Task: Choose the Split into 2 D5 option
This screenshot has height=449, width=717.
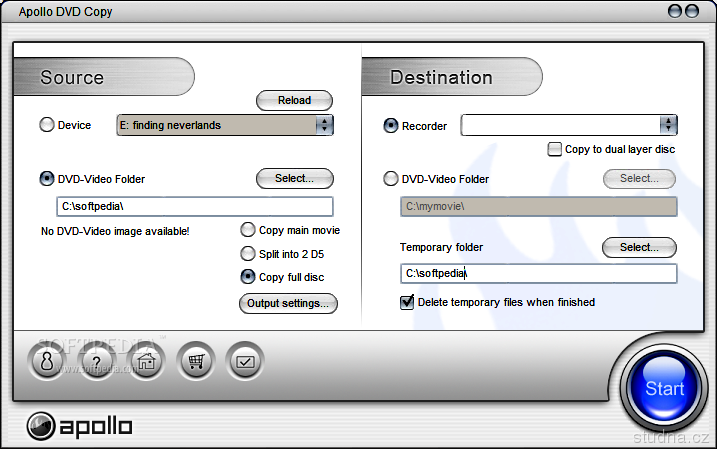Action: [x=248, y=254]
